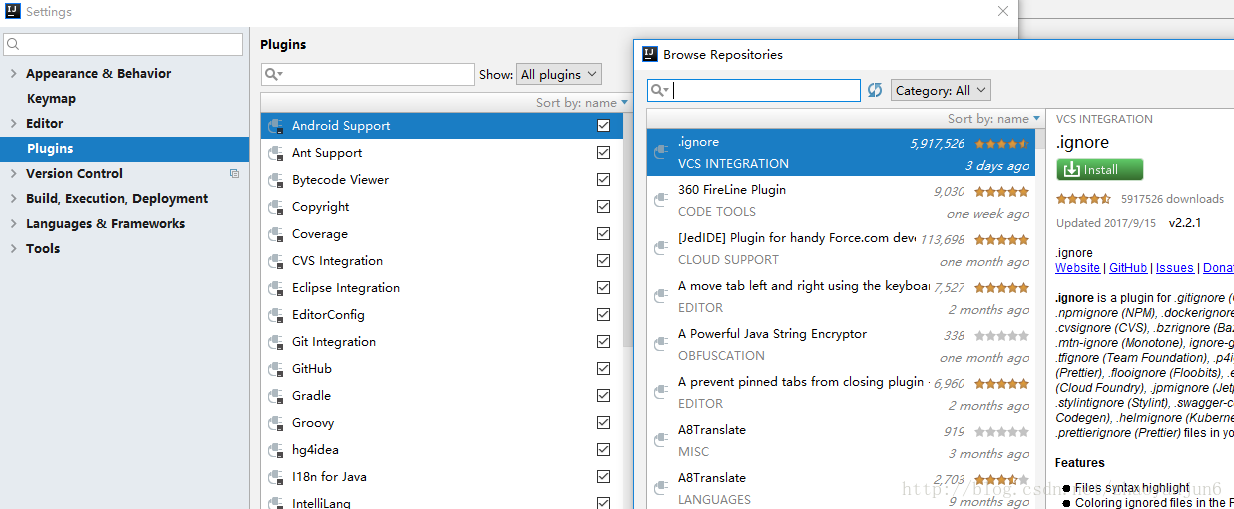Toggle the CVS Integration checkbox

(x=603, y=261)
